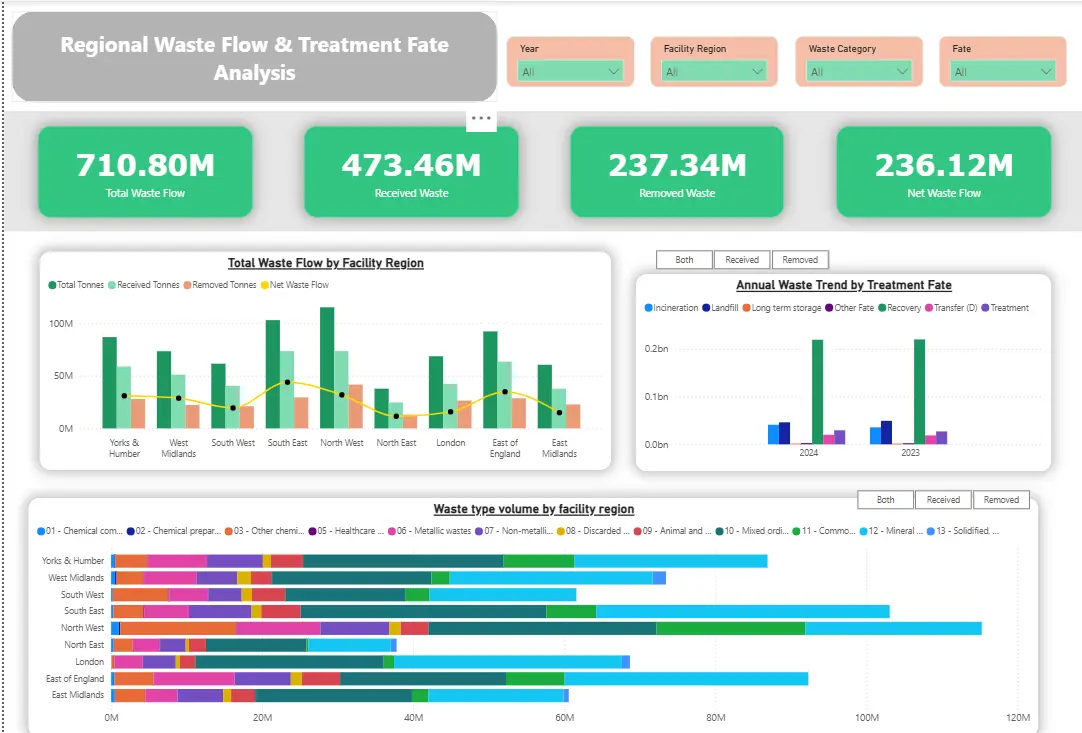Click the Treatment legend item
The height and width of the screenshot is (733, 1082).
(1005, 308)
